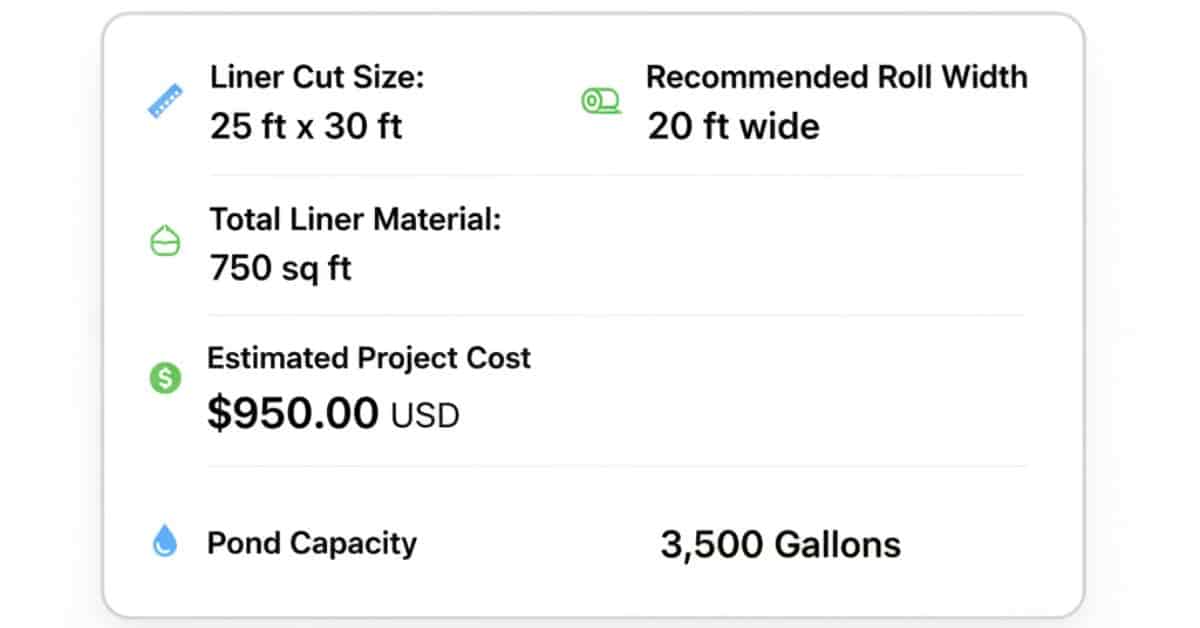Click the Estimated Project Cost heading
Viewport: 1200px width, 628px height.
tap(369, 359)
